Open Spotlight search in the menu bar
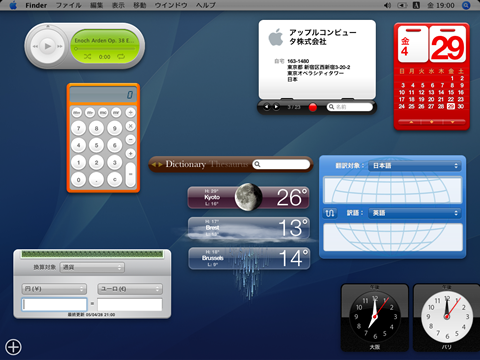The image size is (480, 360). [x=466, y=5]
